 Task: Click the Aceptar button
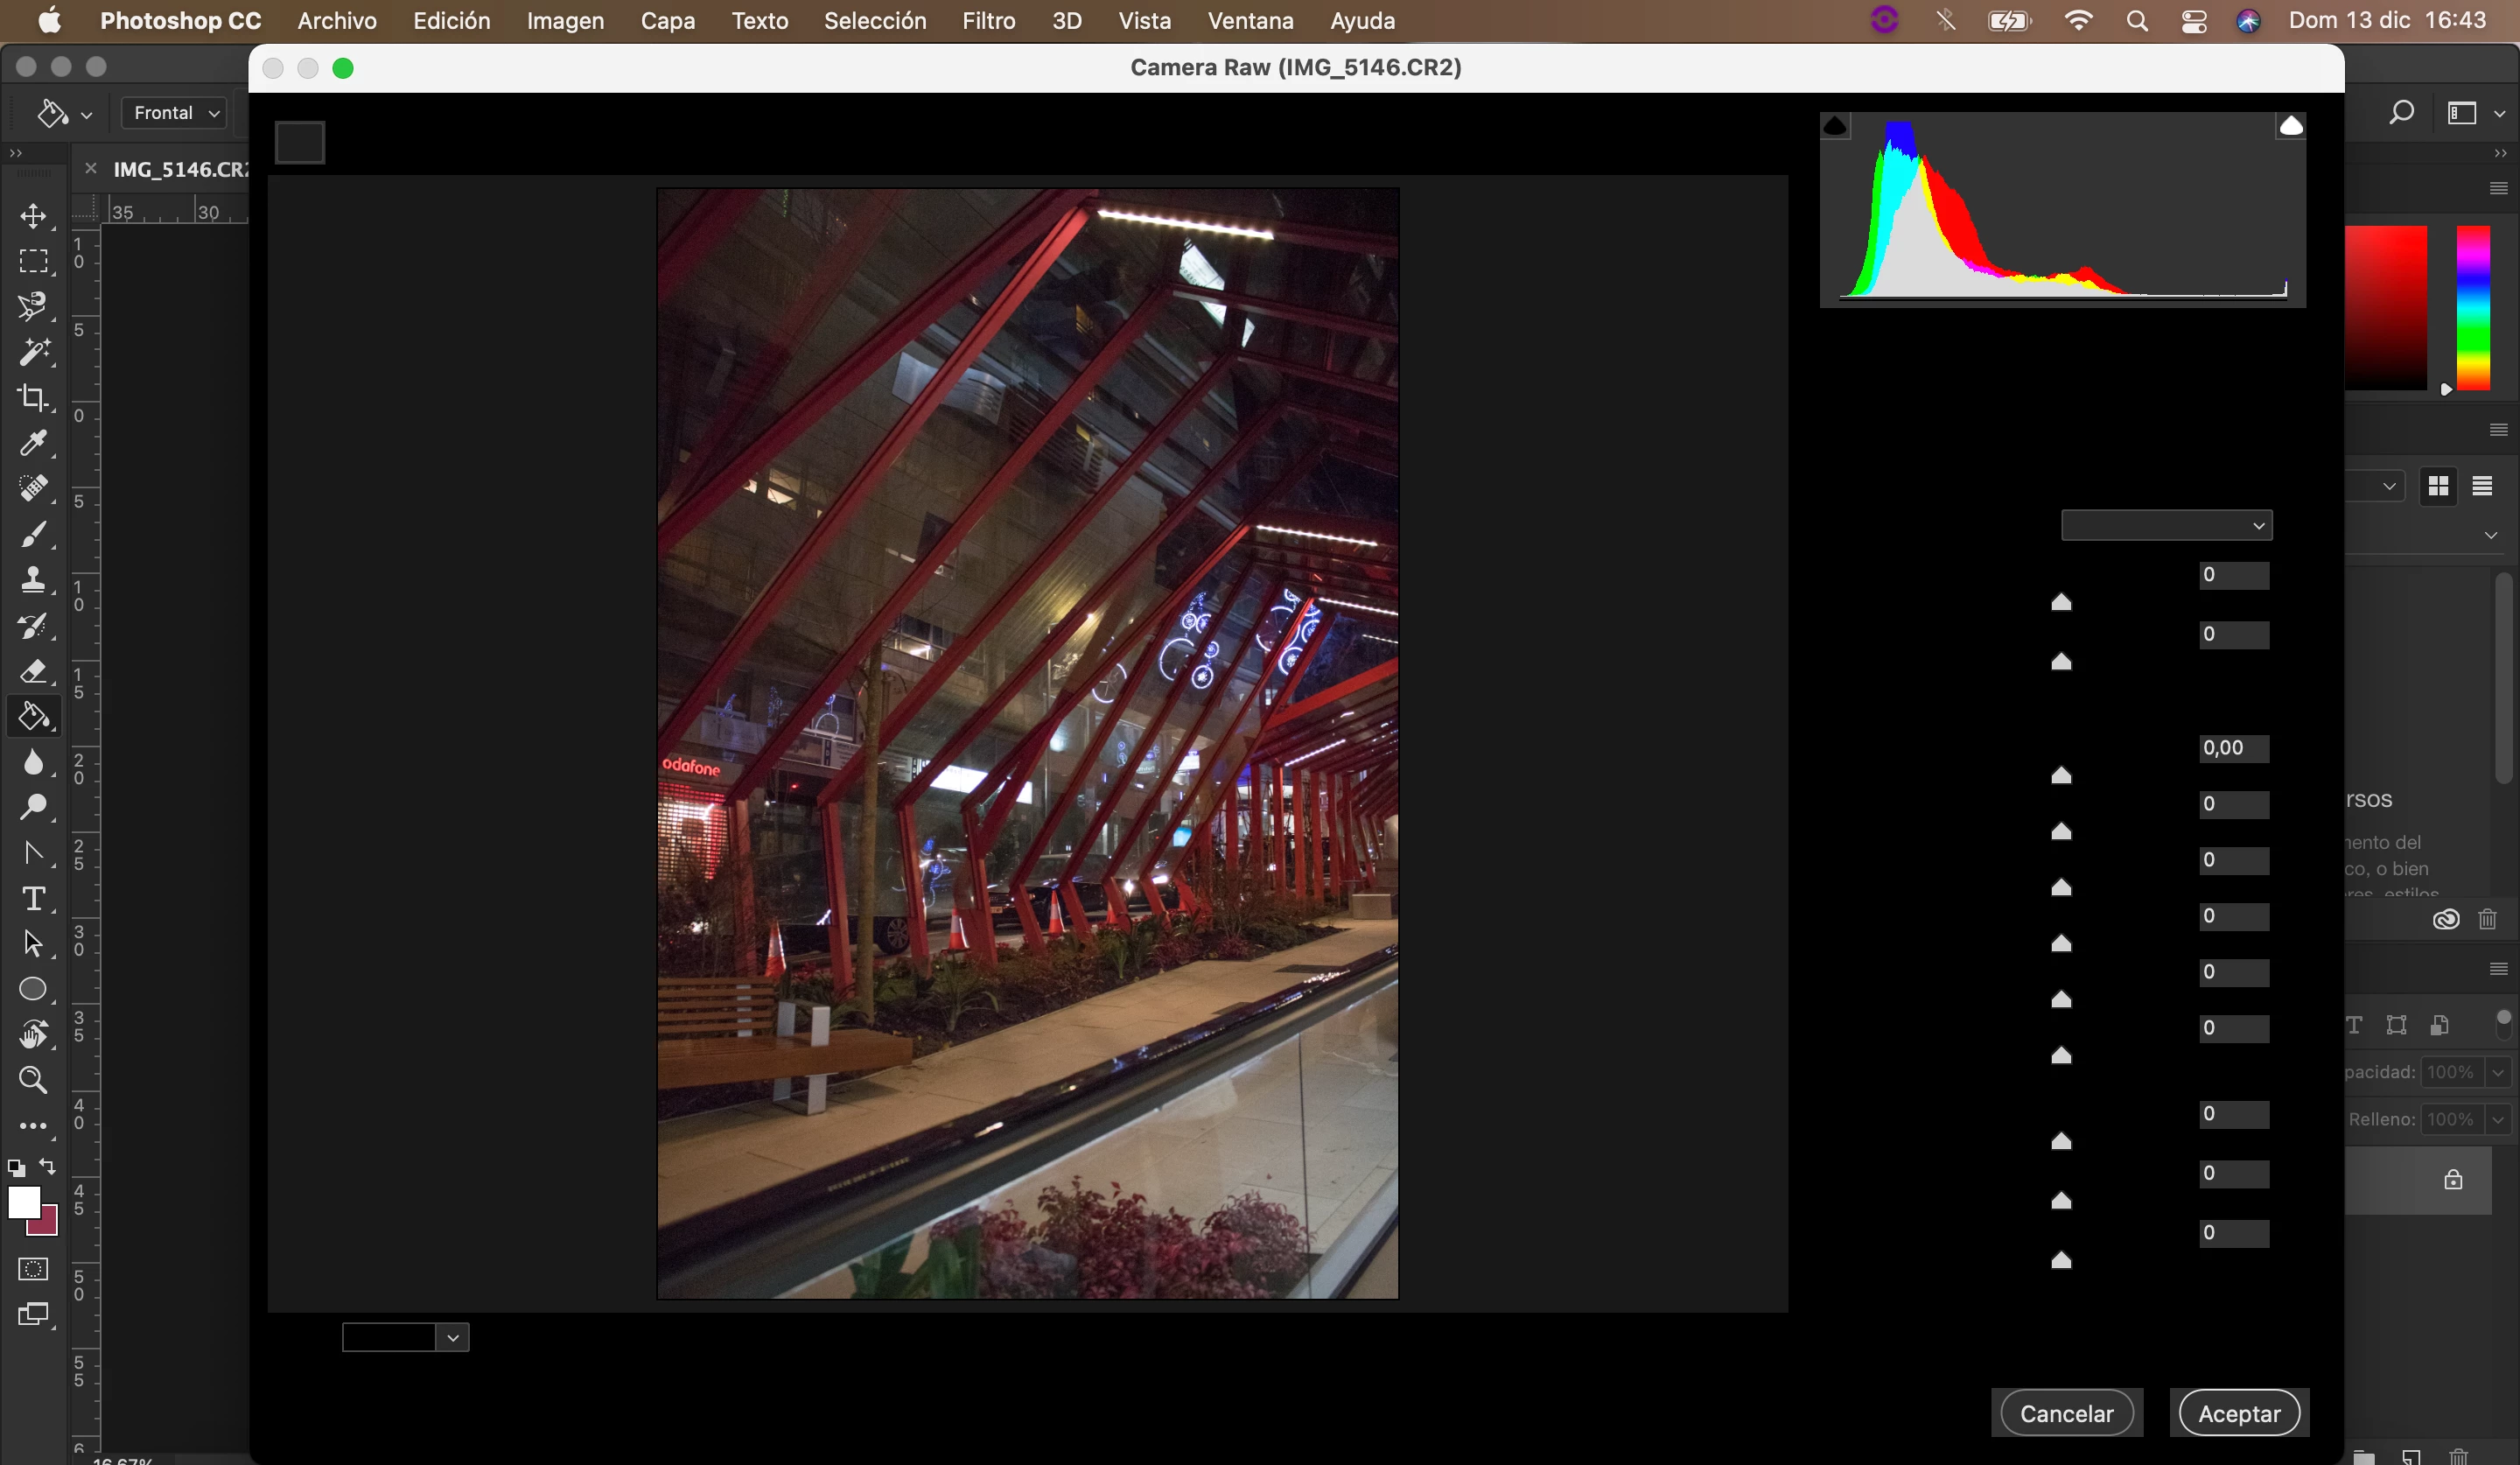(2238, 1413)
